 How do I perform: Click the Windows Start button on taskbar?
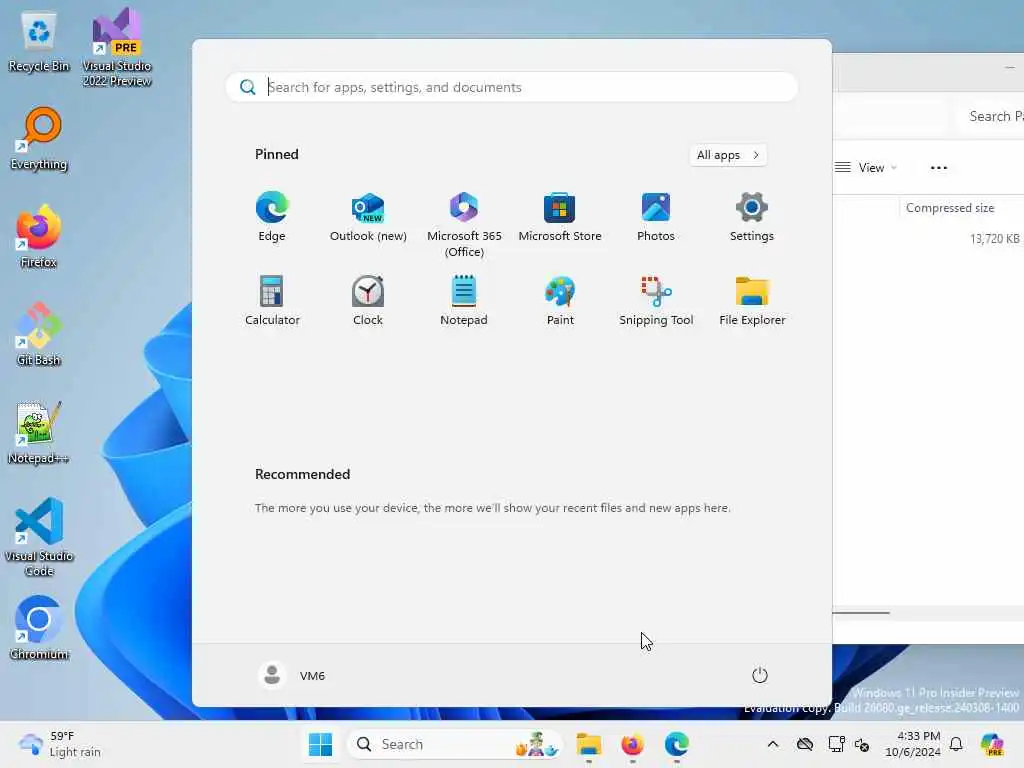point(320,744)
